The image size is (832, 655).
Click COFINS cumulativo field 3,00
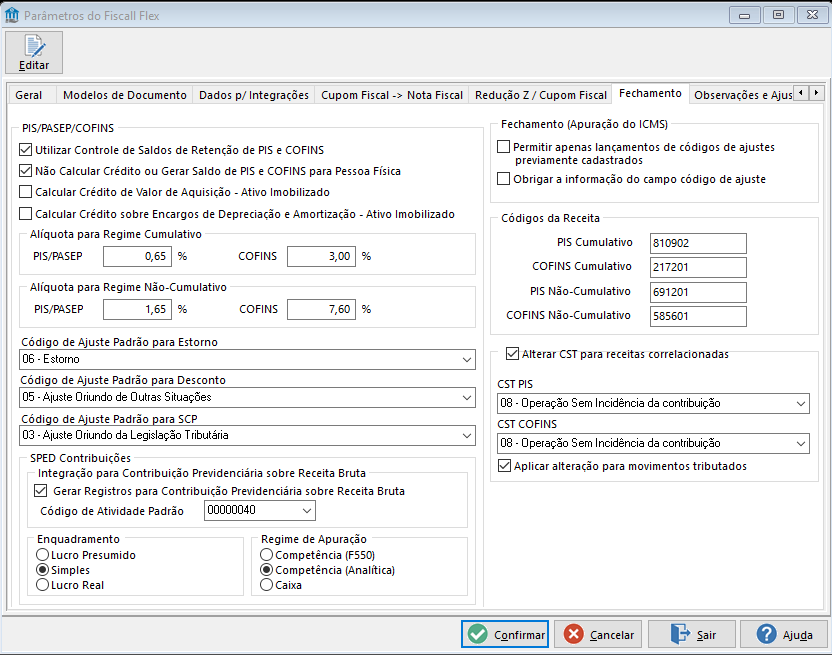(322, 256)
